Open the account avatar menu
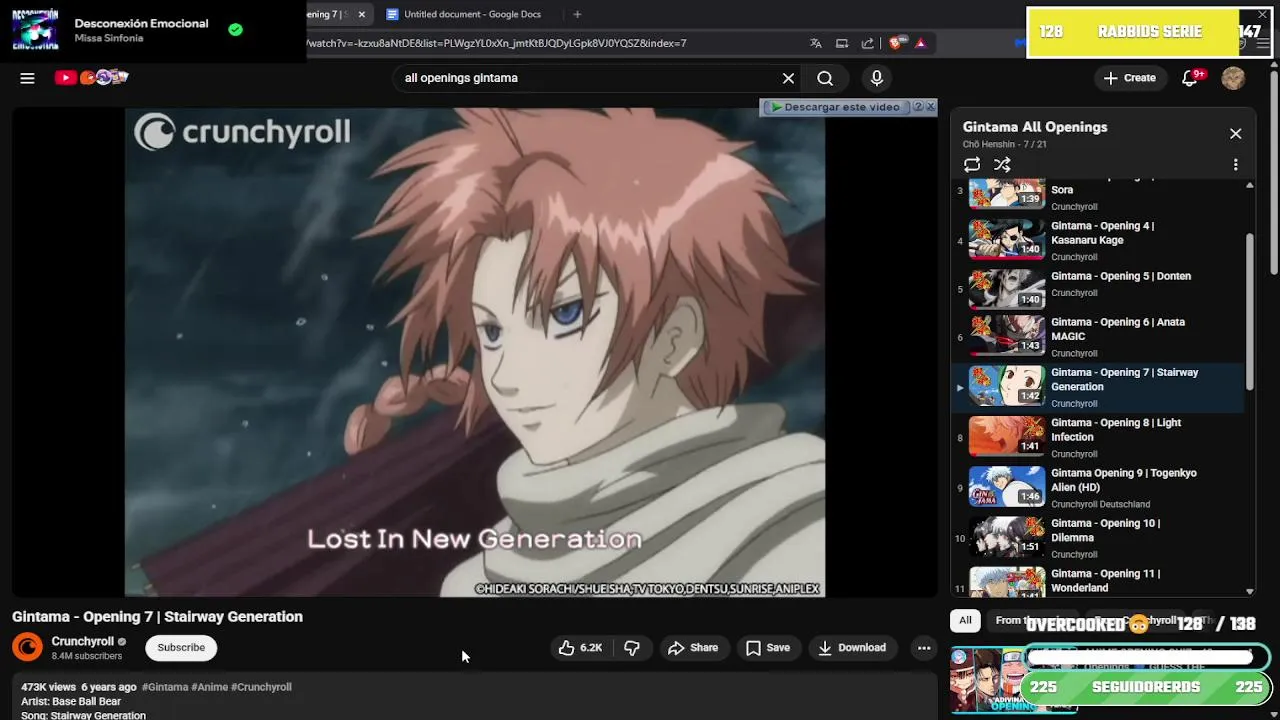 coord(1233,78)
